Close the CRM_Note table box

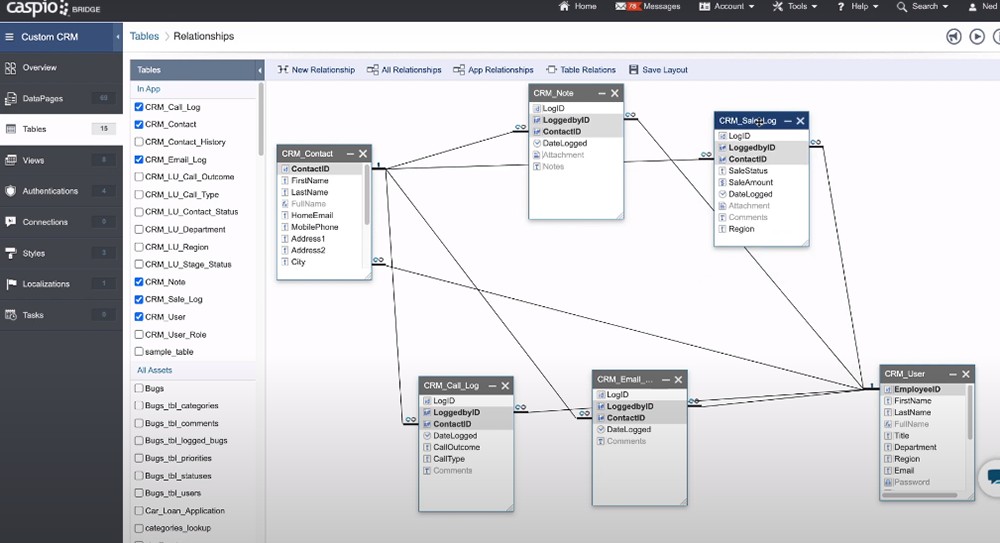click(615, 93)
